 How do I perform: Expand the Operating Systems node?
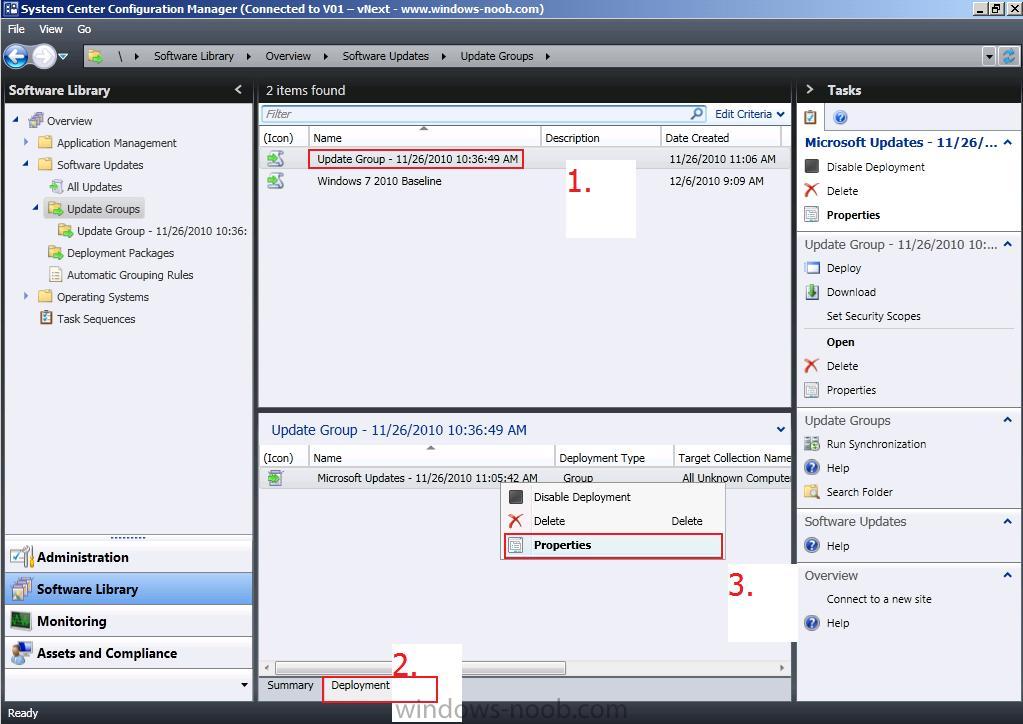(x=26, y=295)
